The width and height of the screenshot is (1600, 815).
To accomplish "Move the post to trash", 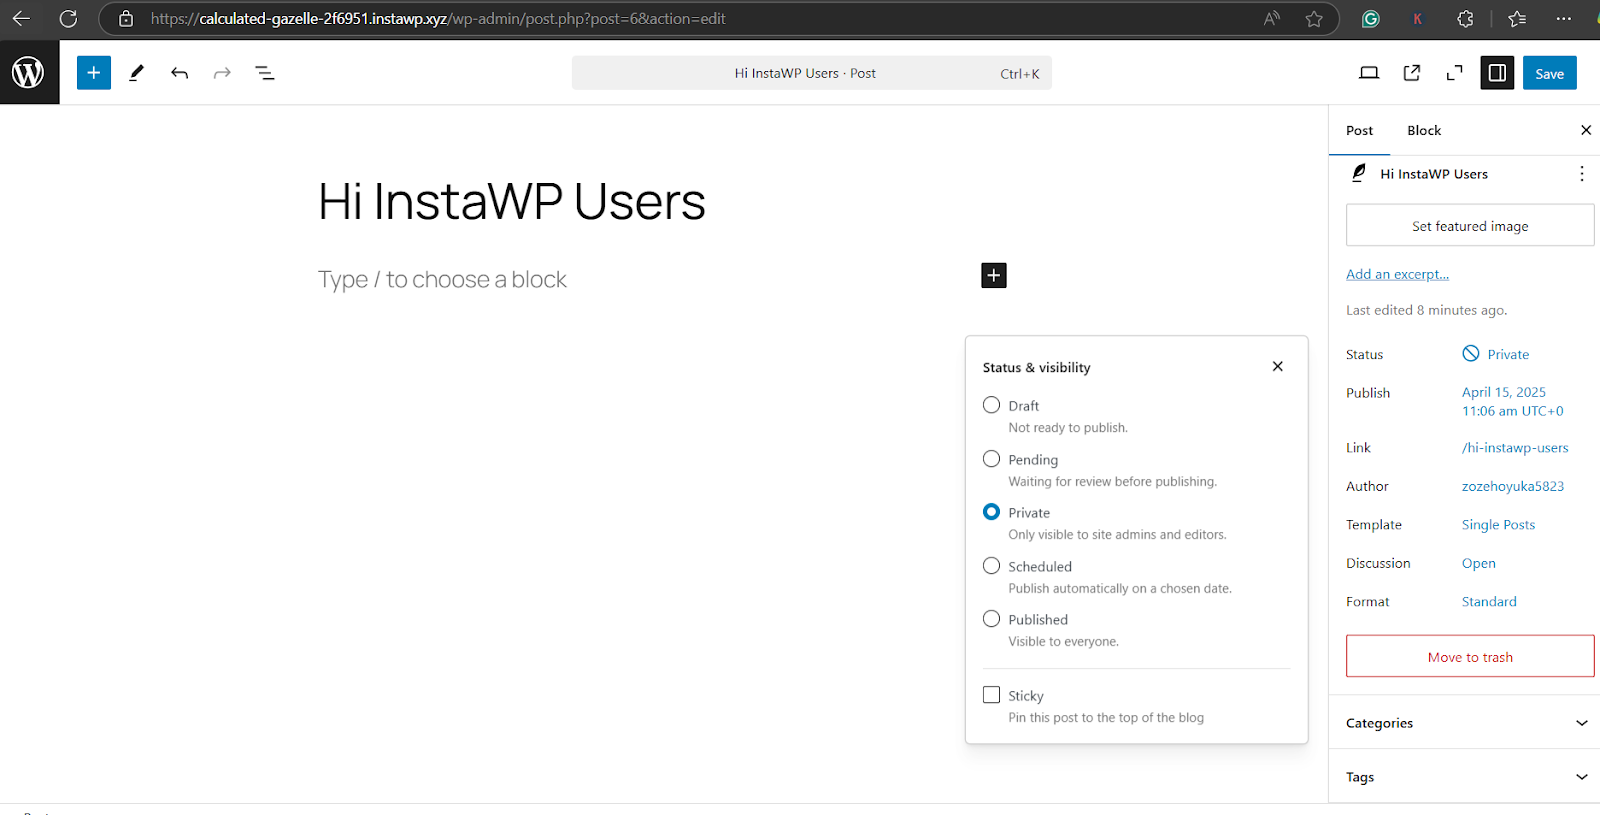I will [1470, 657].
